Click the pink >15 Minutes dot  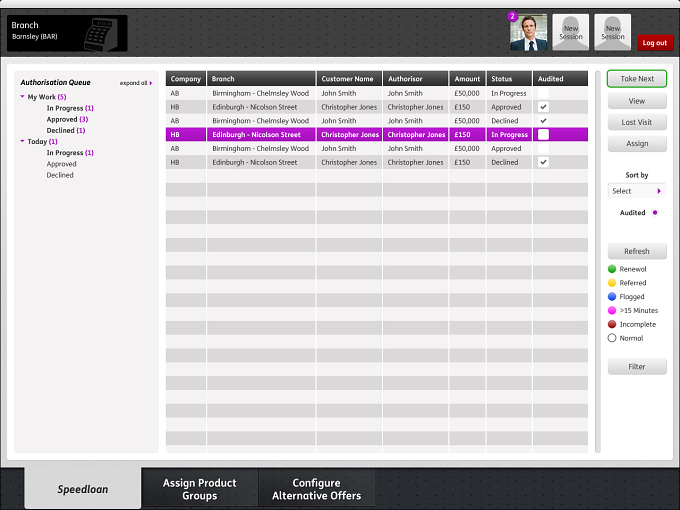point(612,311)
